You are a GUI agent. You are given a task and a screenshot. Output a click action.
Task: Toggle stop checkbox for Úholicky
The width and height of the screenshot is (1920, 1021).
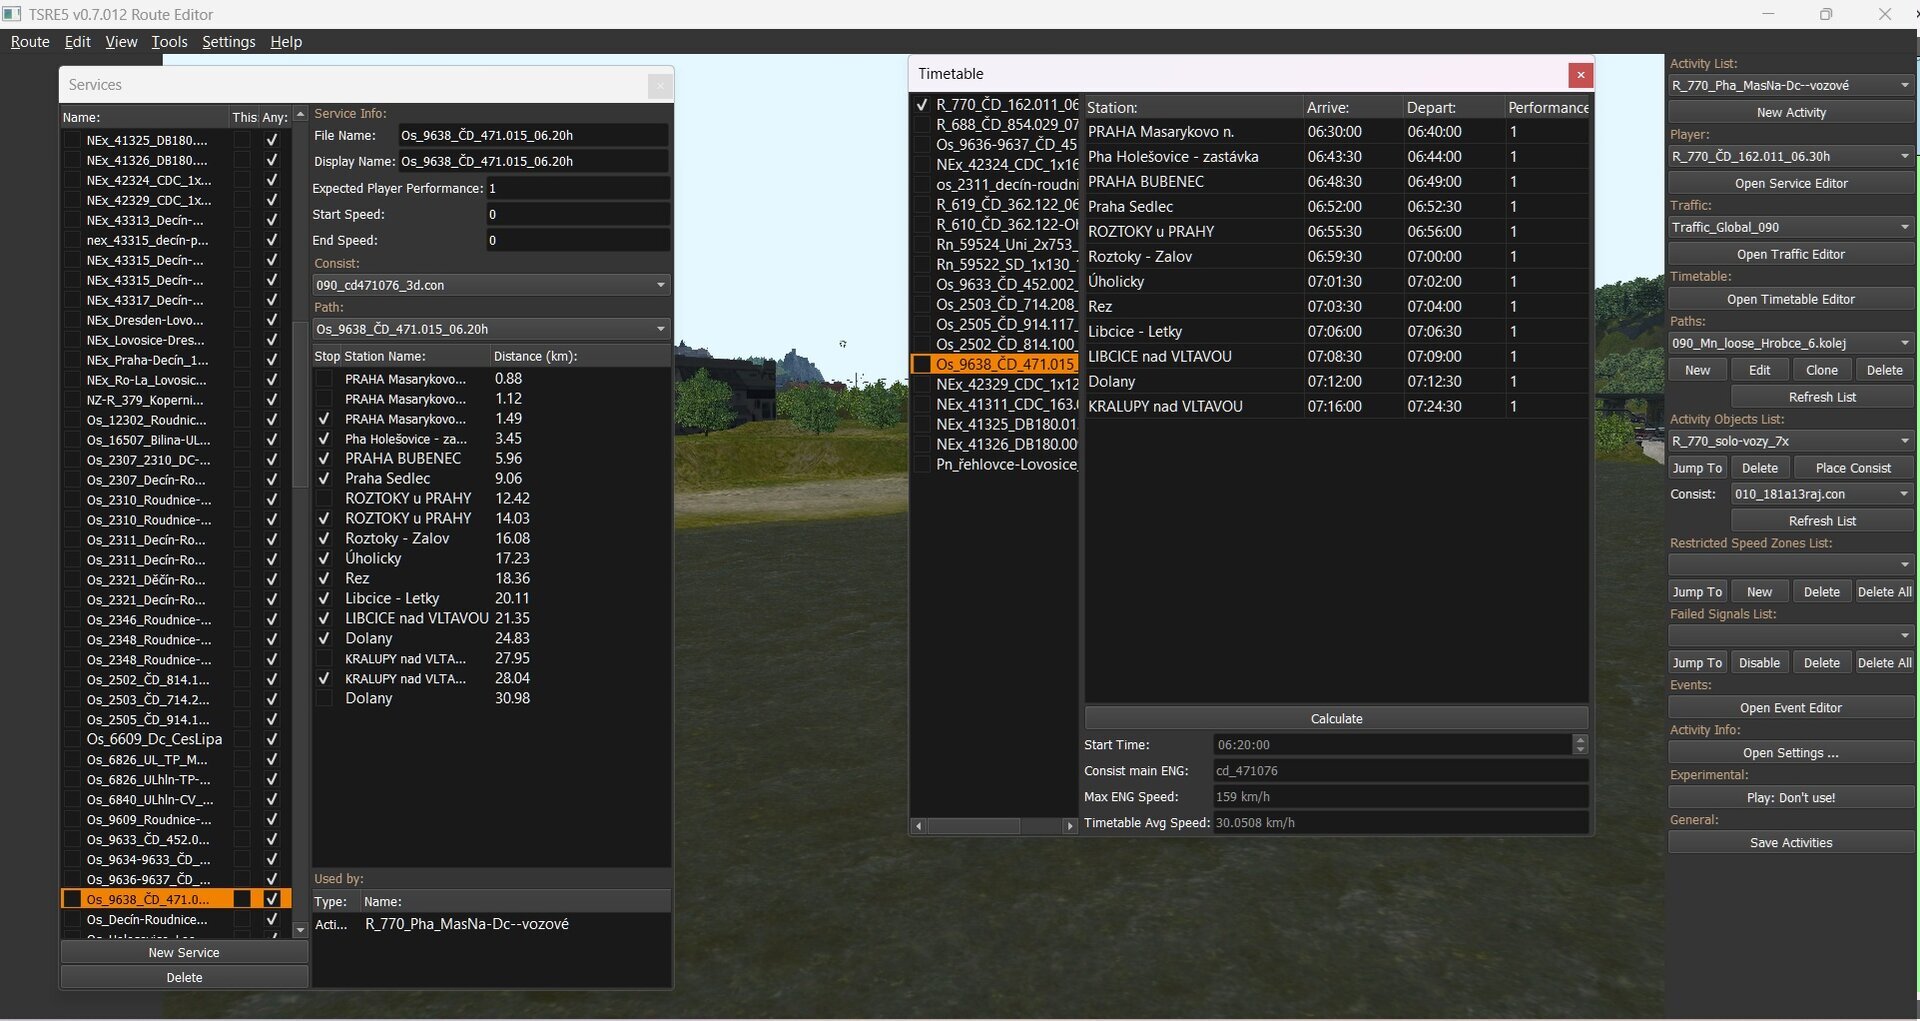tap(324, 559)
